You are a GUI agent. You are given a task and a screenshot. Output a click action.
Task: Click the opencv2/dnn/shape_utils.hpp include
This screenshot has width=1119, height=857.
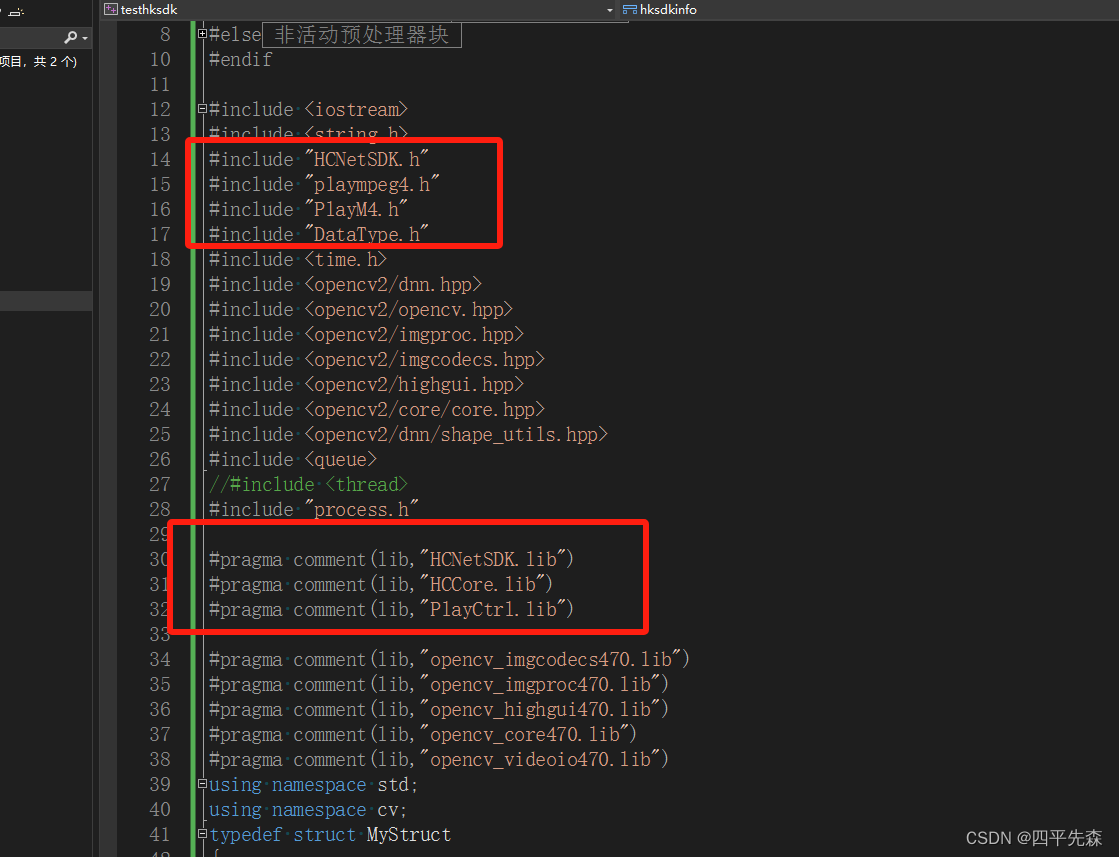(408, 434)
